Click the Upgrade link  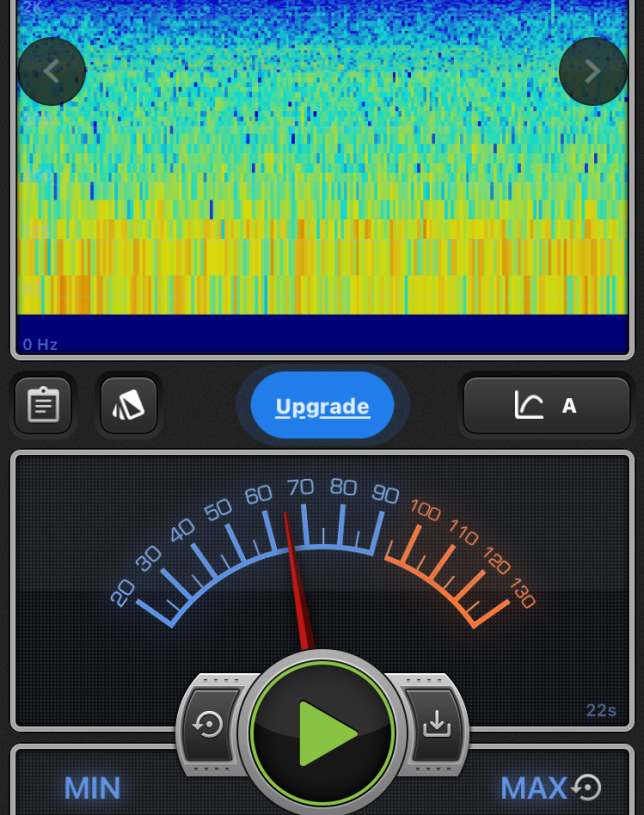(322, 406)
